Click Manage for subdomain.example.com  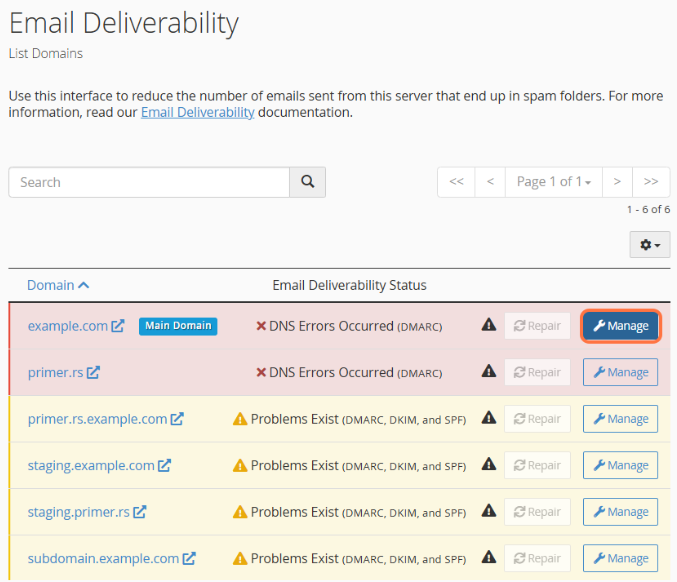620,558
